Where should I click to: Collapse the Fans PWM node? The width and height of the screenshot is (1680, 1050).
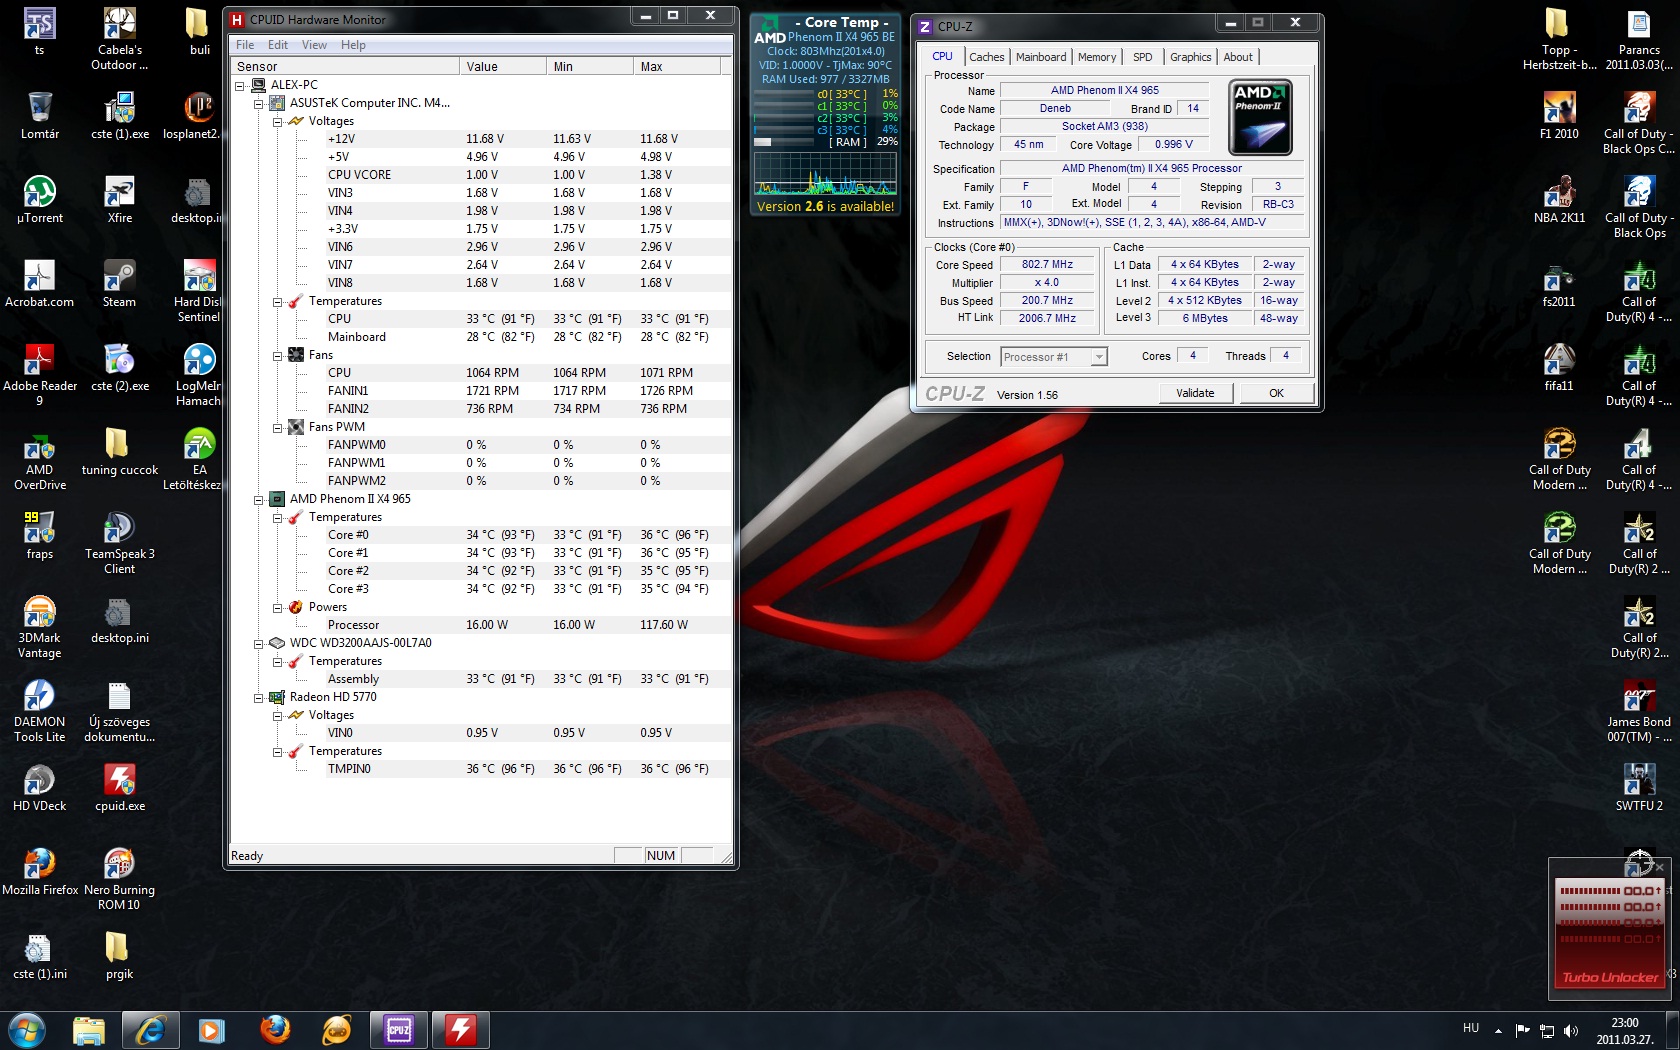[x=278, y=427]
